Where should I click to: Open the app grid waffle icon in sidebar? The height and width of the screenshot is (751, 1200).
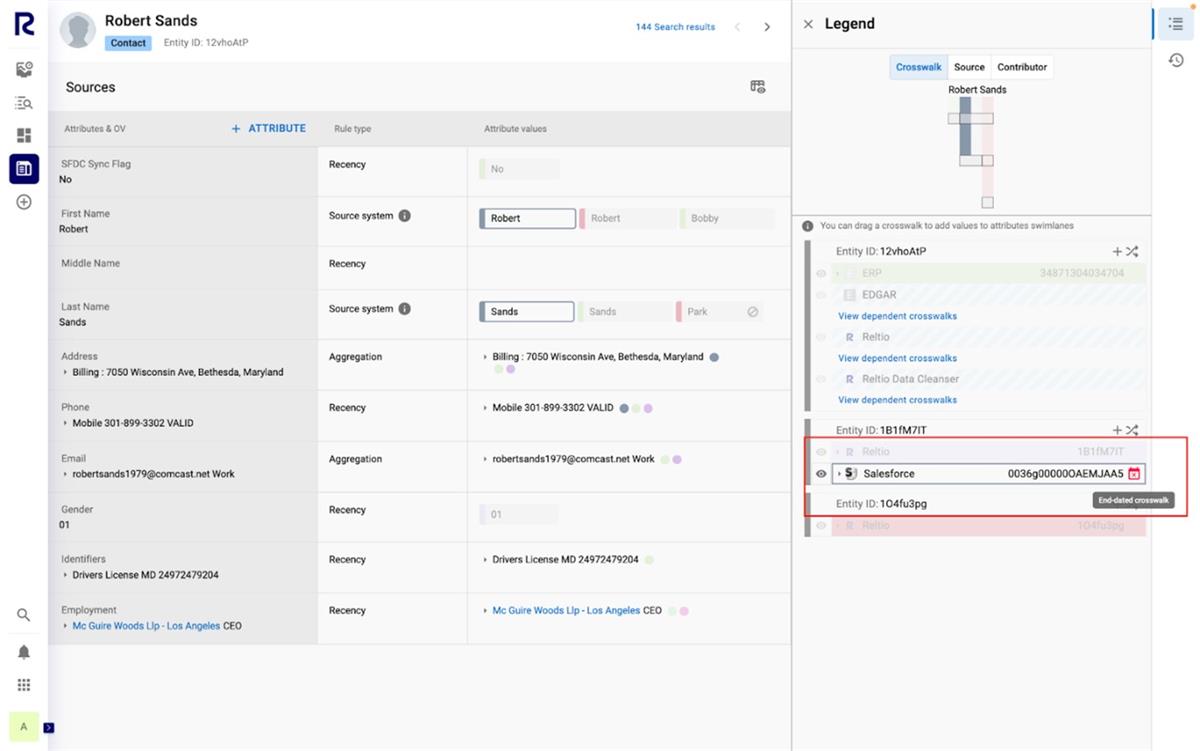click(x=23, y=684)
